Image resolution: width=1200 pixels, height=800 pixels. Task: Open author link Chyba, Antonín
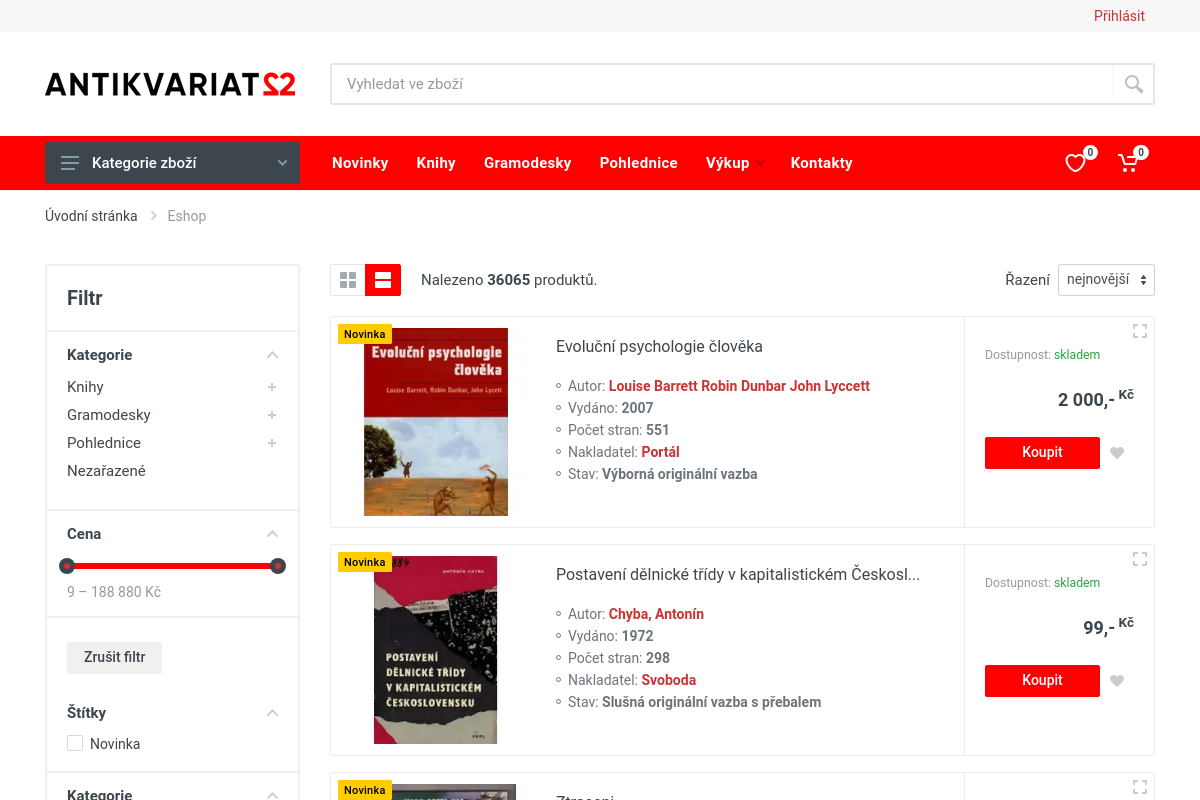pyautogui.click(x=656, y=614)
